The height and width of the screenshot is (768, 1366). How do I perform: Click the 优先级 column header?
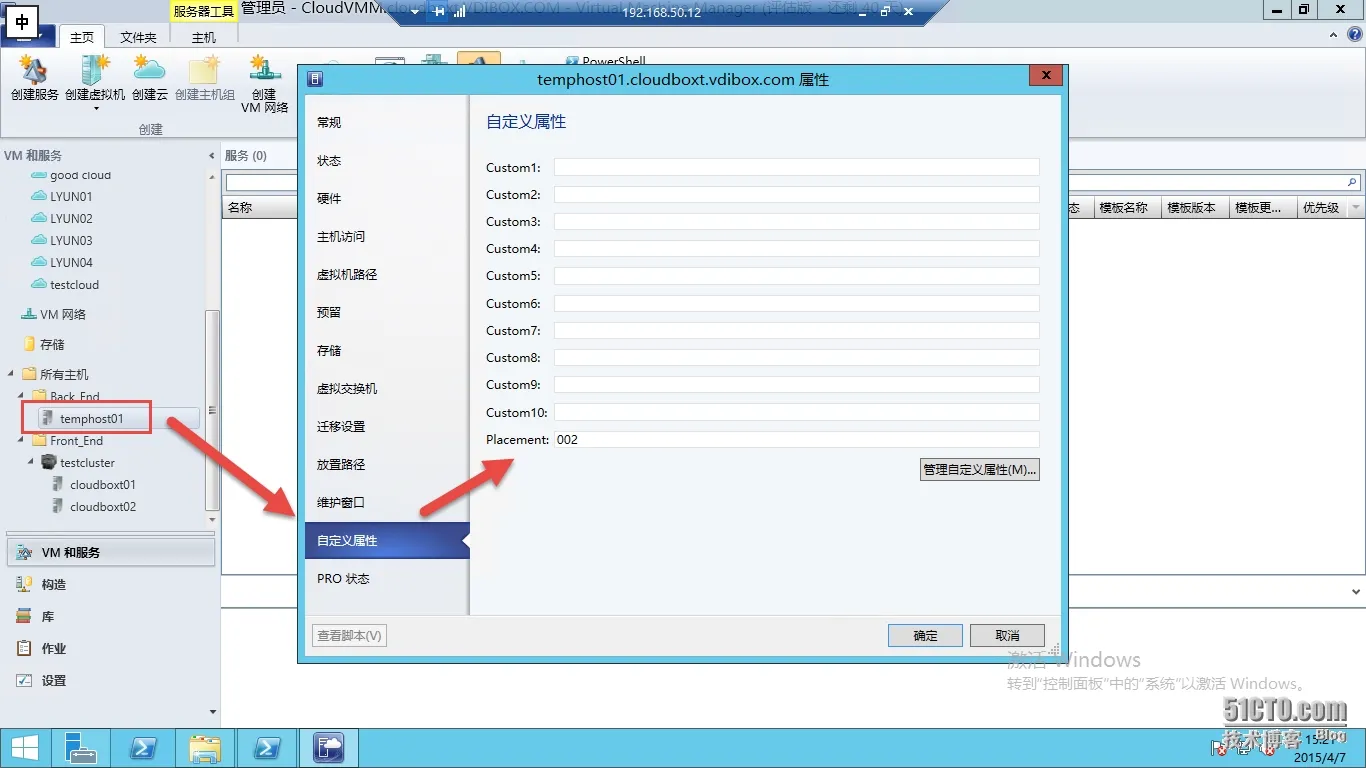1322,208
